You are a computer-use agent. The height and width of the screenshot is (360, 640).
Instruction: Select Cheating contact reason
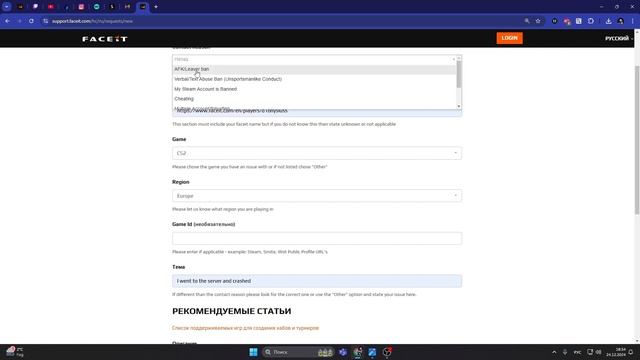click(x=314, y=99)
